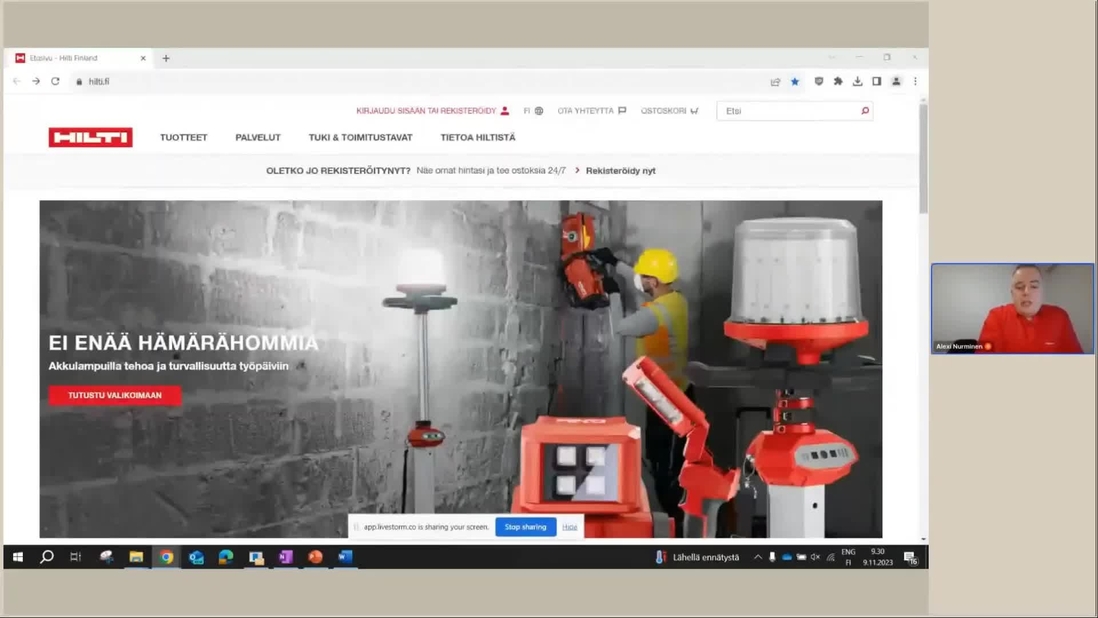Follow the Rekisteröidy nyt link

coord(620,171)
